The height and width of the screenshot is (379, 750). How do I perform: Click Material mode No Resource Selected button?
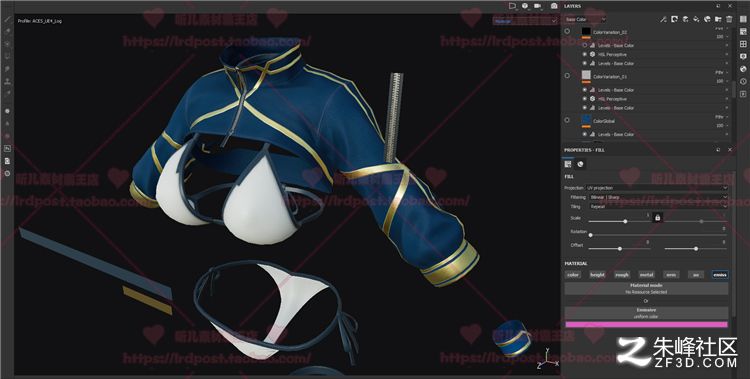pos(646,289)
